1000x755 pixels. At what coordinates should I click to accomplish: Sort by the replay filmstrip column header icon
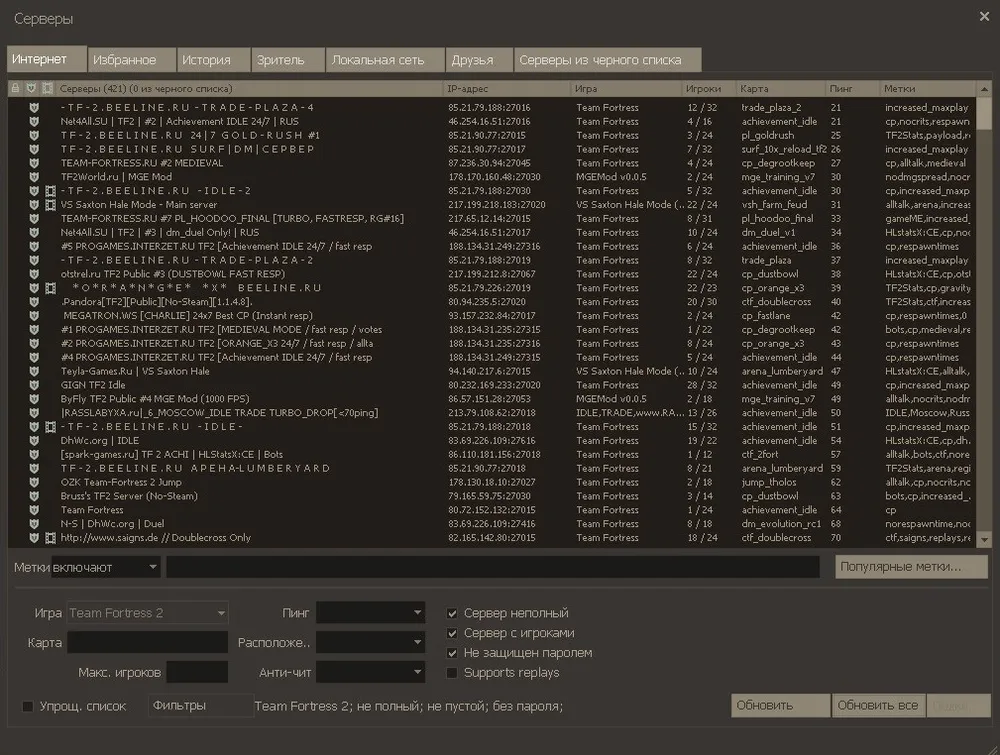[x=47, y=89]
